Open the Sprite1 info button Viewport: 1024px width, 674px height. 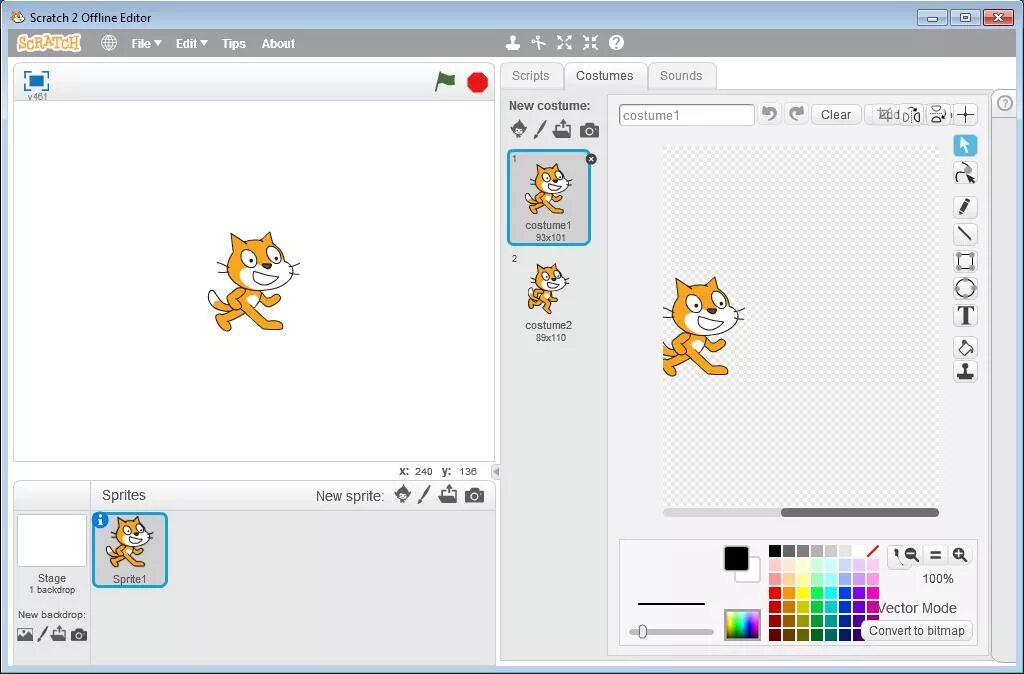[100, 520]
